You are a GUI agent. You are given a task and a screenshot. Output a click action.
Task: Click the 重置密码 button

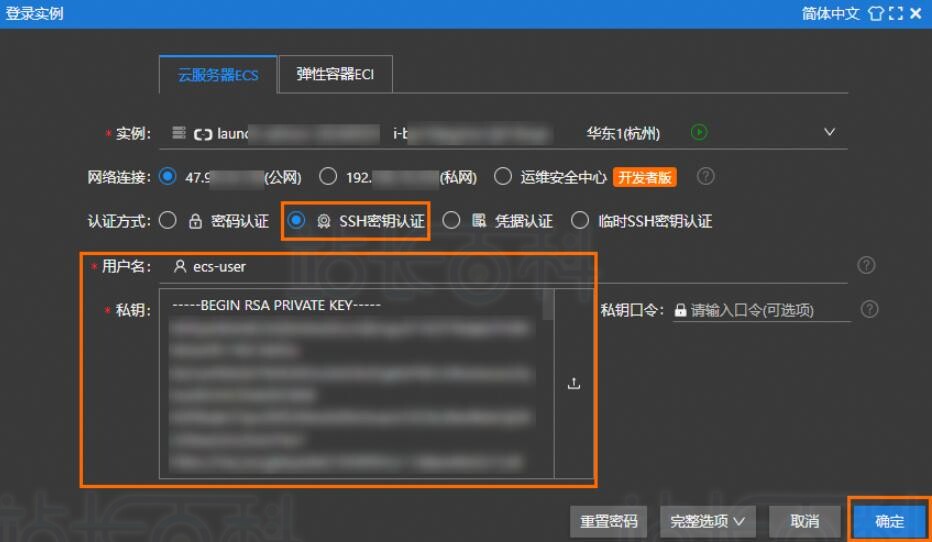(x=609, y=521)
